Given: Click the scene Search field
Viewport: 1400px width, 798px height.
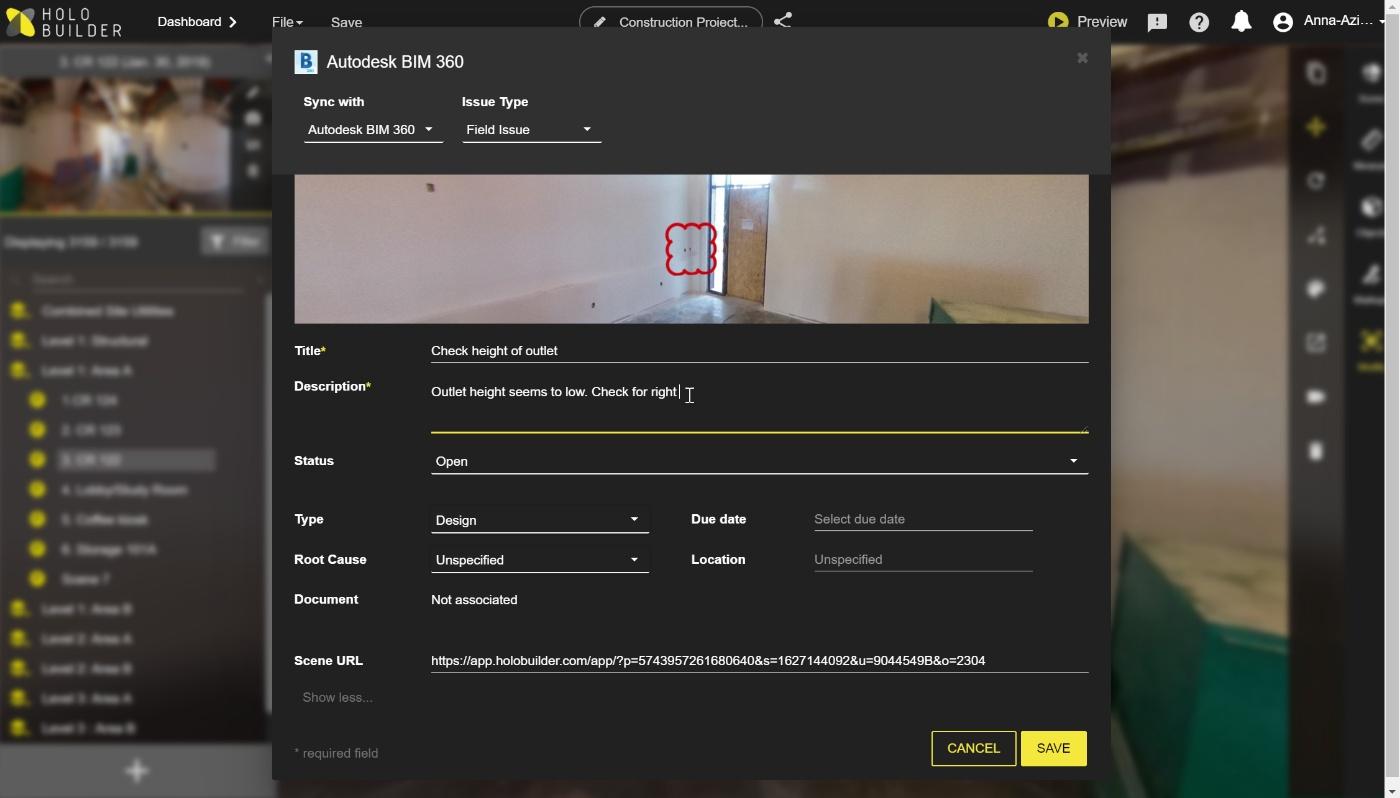Looking at the screenshot, I should click(135, 280).
